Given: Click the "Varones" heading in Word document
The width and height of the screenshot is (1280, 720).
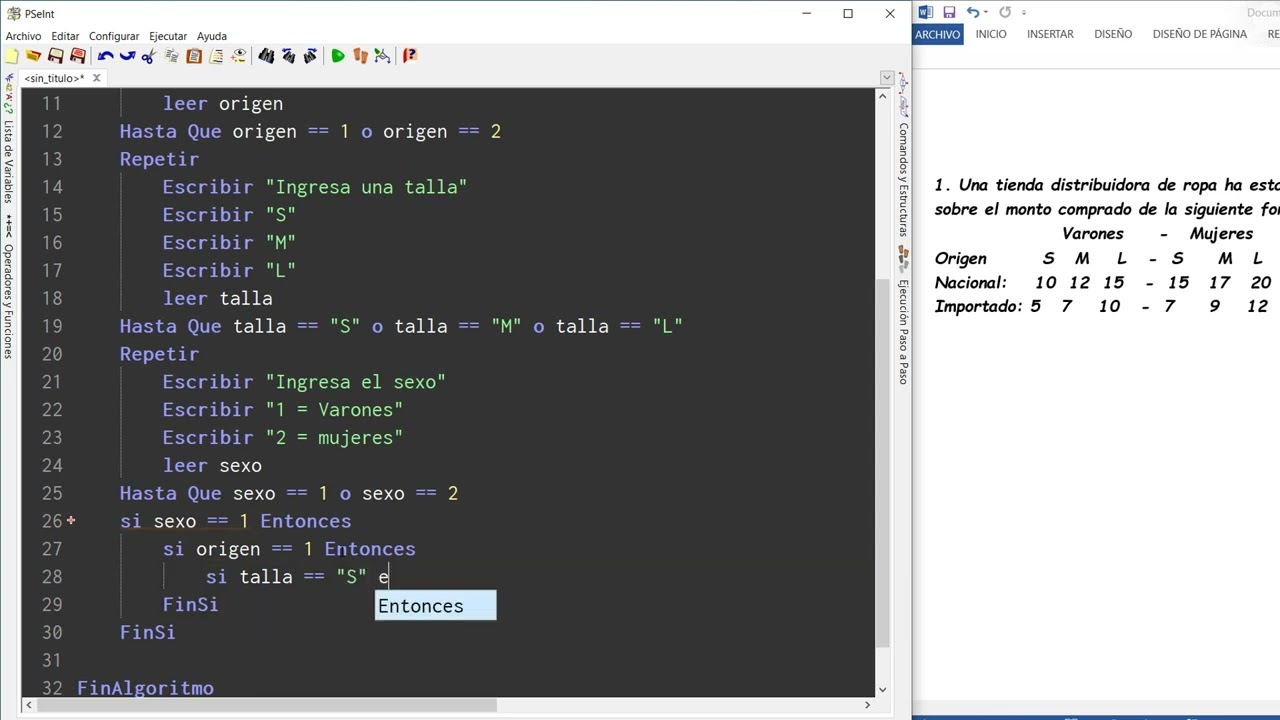Looking at the screenshot, I should click(x=1092, y=234).
